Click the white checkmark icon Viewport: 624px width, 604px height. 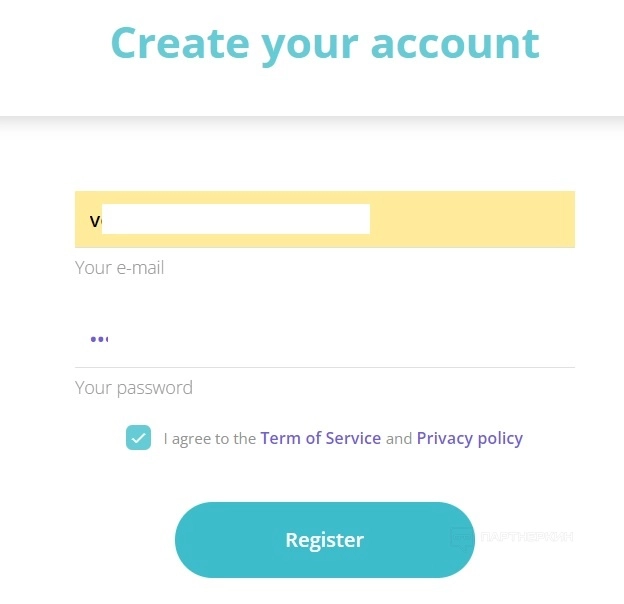tap(139, 438)
